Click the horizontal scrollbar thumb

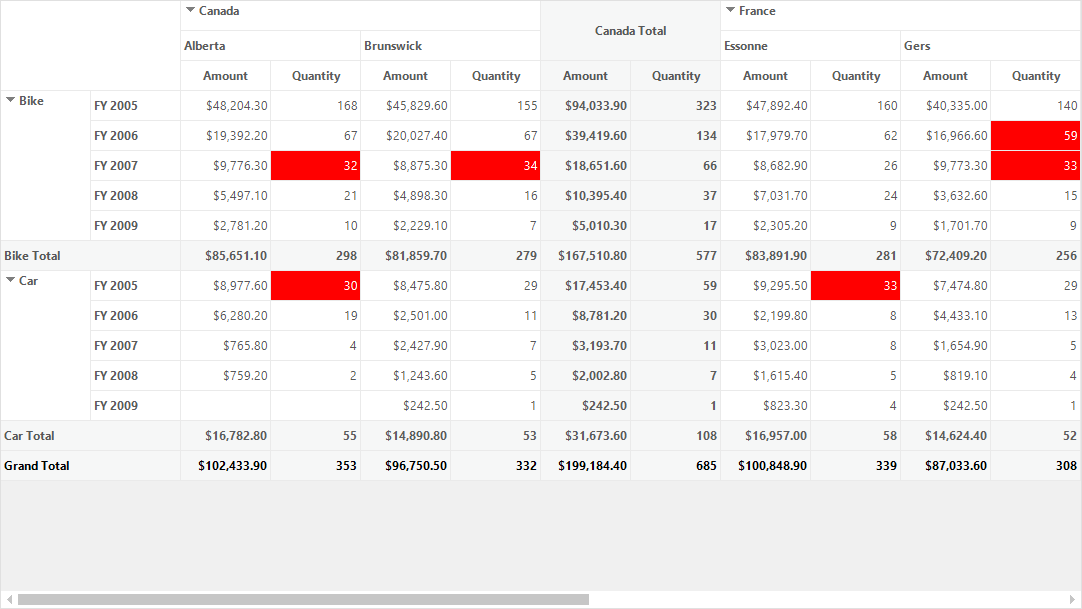click(x=303, y=599)
